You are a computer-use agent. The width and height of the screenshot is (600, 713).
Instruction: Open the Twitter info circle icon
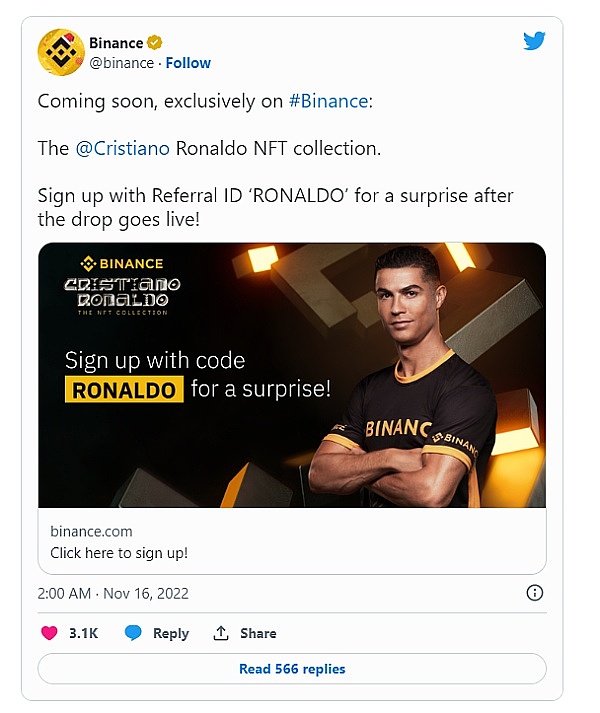click(534, 593)
